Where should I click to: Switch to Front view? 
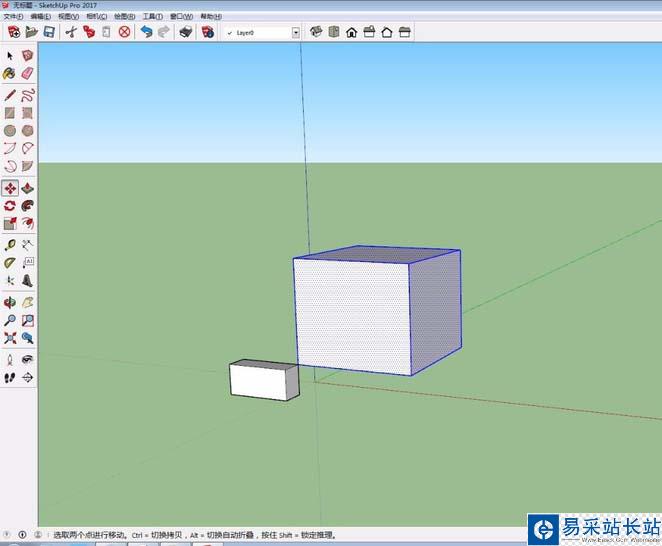pos(352,32)
